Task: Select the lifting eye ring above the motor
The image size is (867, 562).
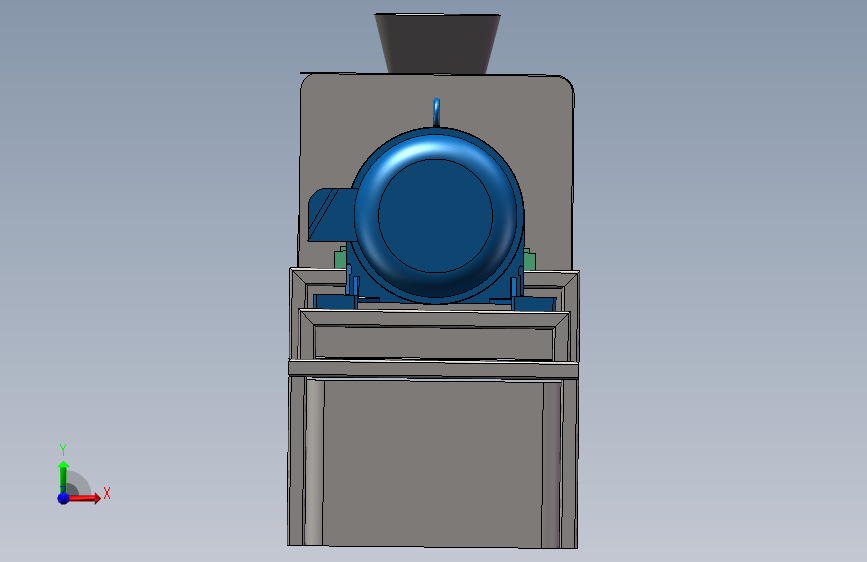Action: coord(436,112)
